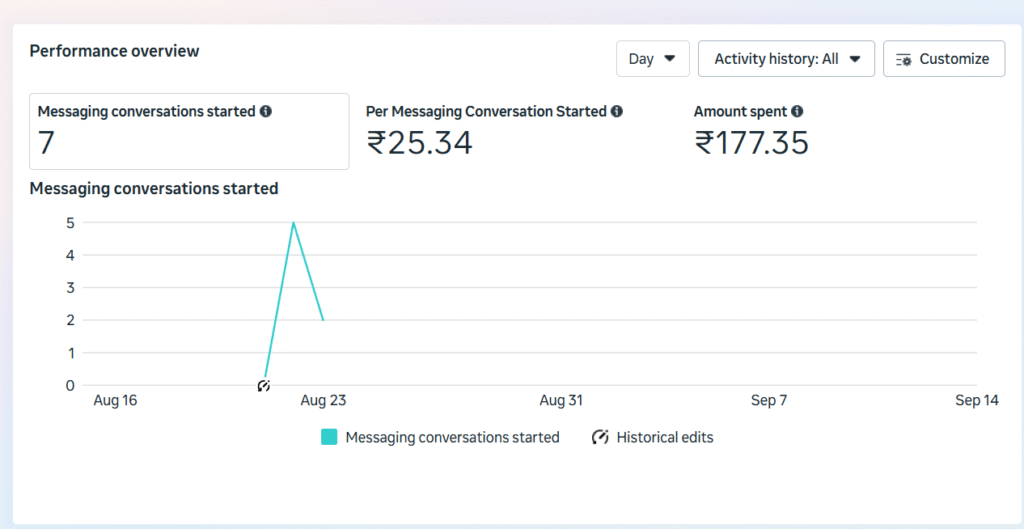Click the Aug 16 x-axis date label

click(x=115, y=401)
